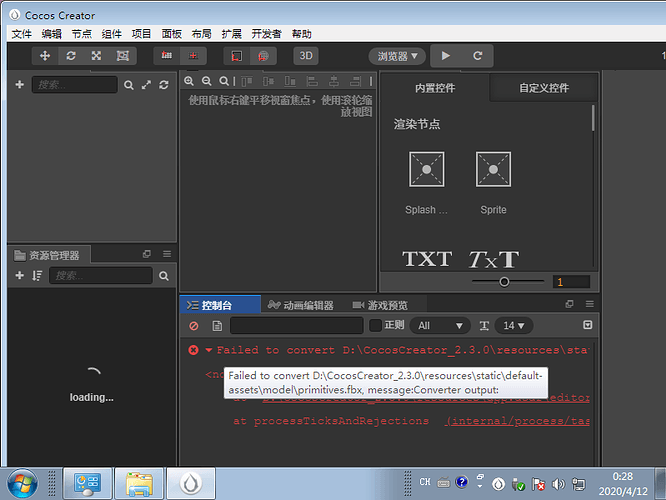Screen dimensions: 666x500
Task: Start game preview with play button
Action: pos(446,56)
